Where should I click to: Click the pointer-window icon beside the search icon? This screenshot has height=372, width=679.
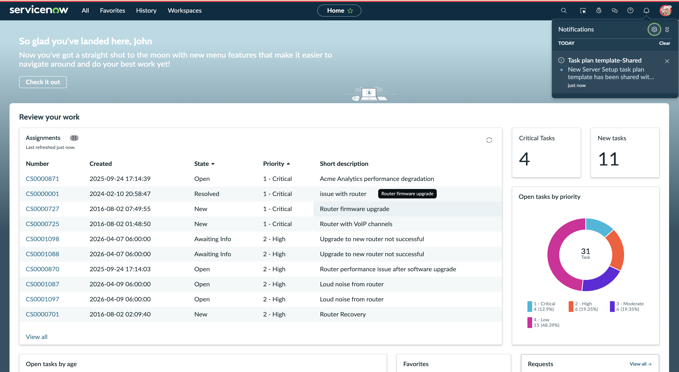(x=583, y=10)
